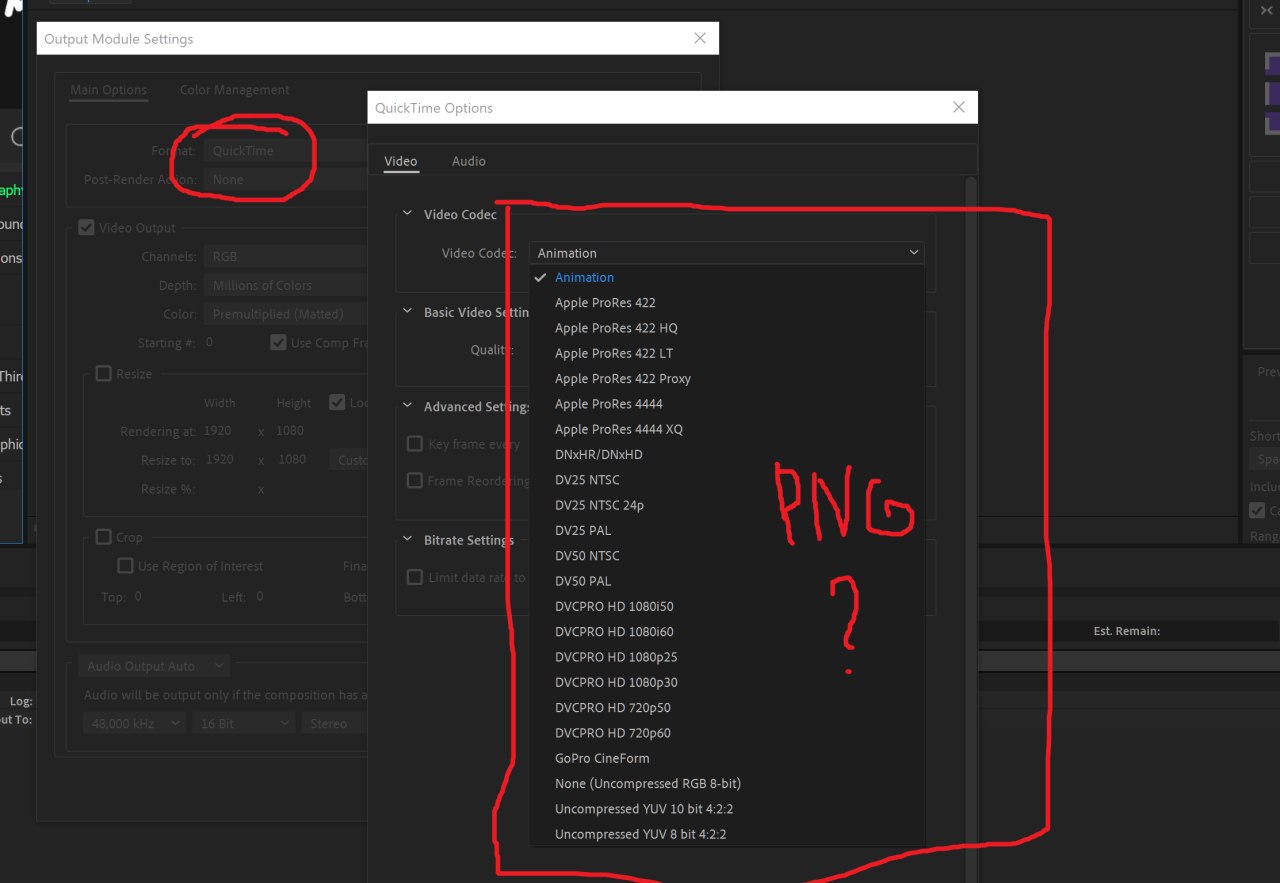The image size is (1280, 883).
Task: Open the Color Management tab
Action: [x=235, y=90]
